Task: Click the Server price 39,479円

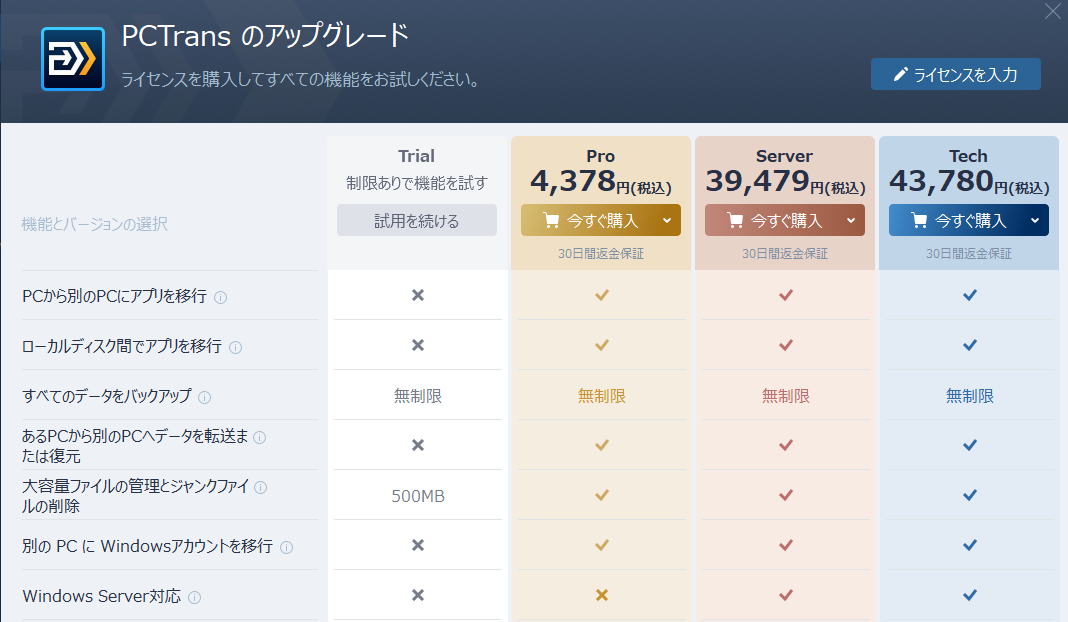Action: [785, 182]
